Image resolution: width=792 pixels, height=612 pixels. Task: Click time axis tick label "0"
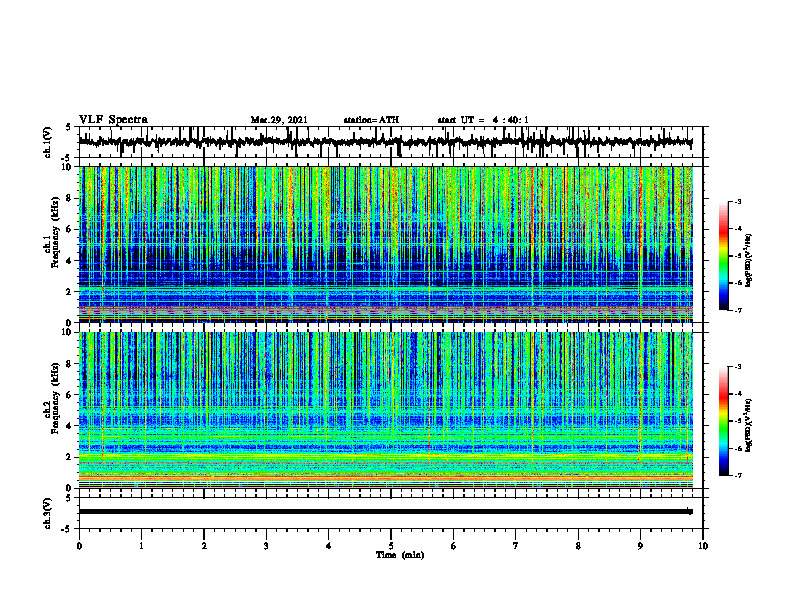[x=79, y=546]
